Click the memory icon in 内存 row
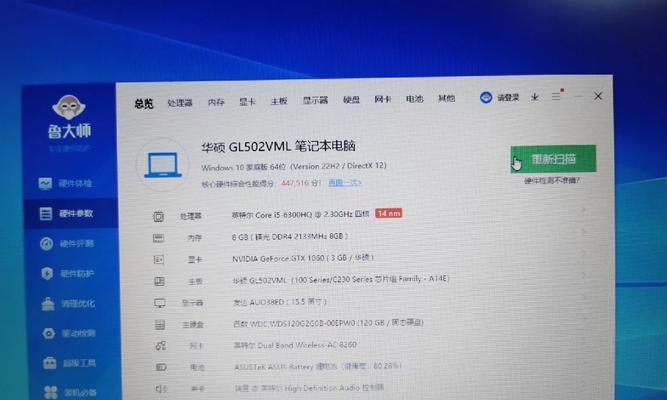The width and height of the screenshot is (667, 400). tap(158, 238)
